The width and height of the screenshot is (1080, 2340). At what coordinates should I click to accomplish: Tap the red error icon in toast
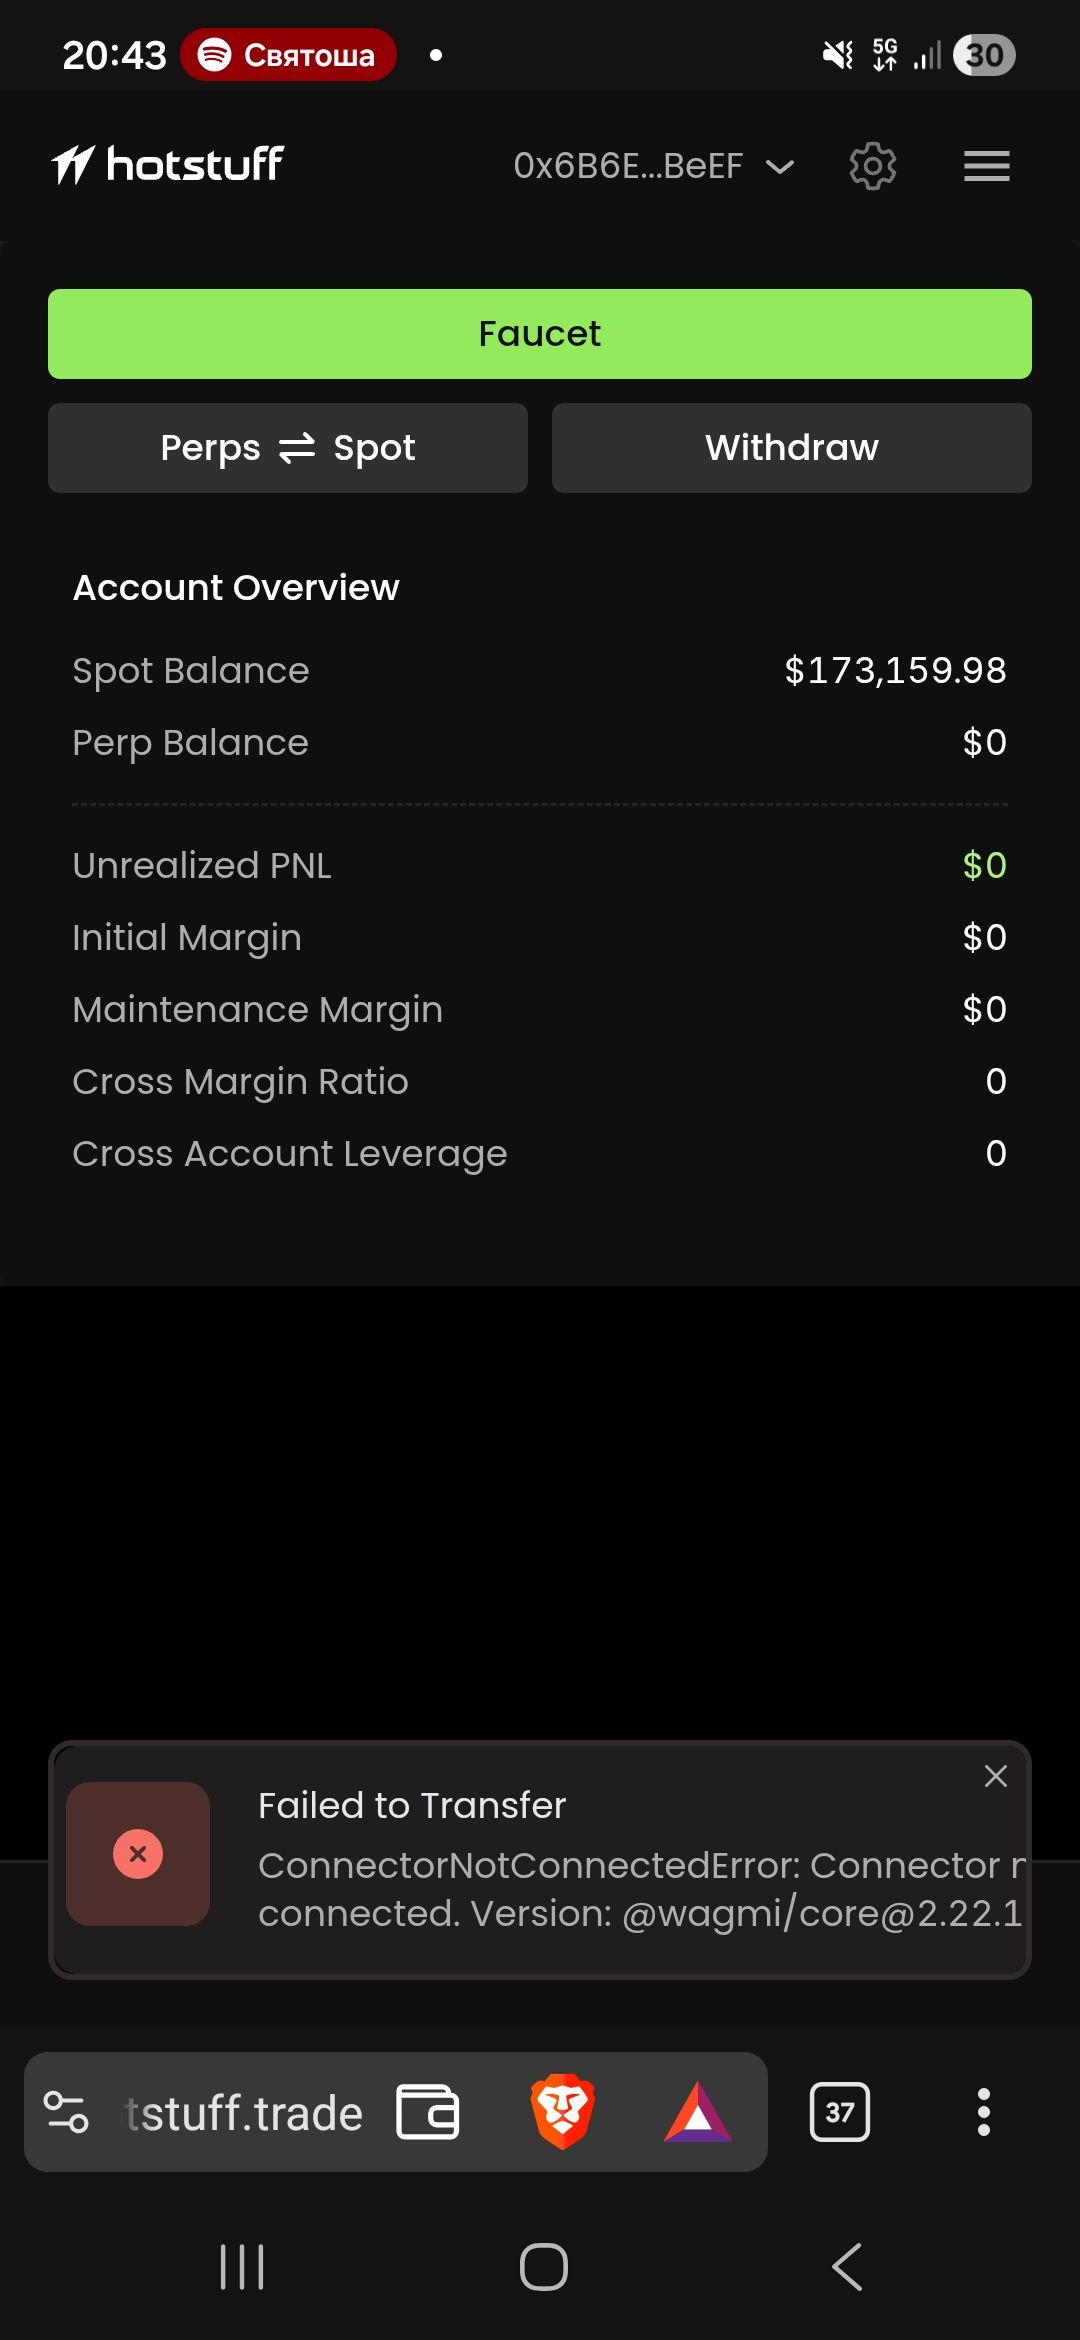pyautogui.click(x=138, y=1854)
